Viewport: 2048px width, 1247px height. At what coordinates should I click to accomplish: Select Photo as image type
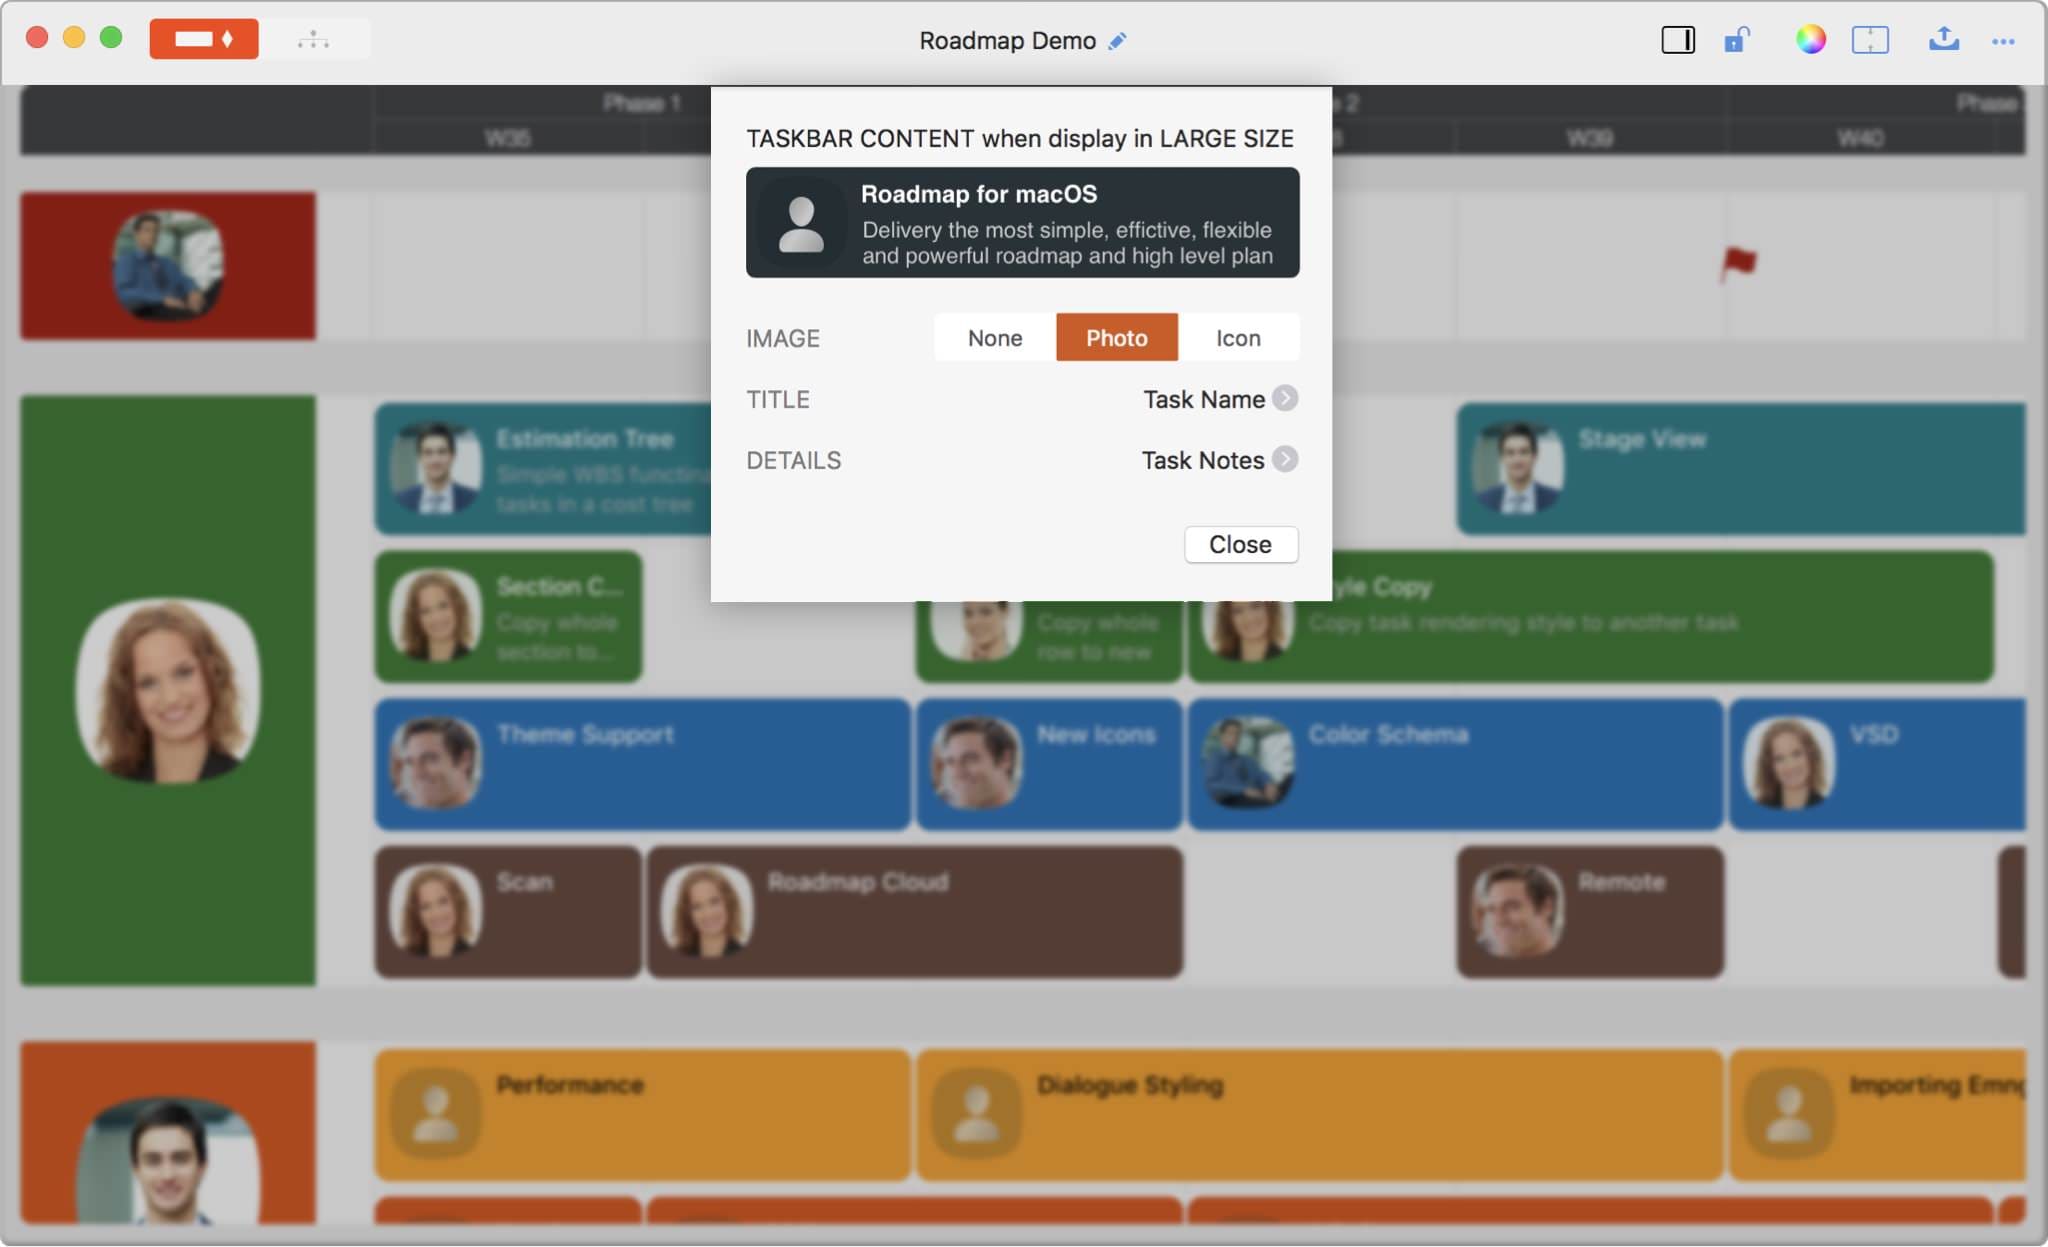[x=1116, y=338]
